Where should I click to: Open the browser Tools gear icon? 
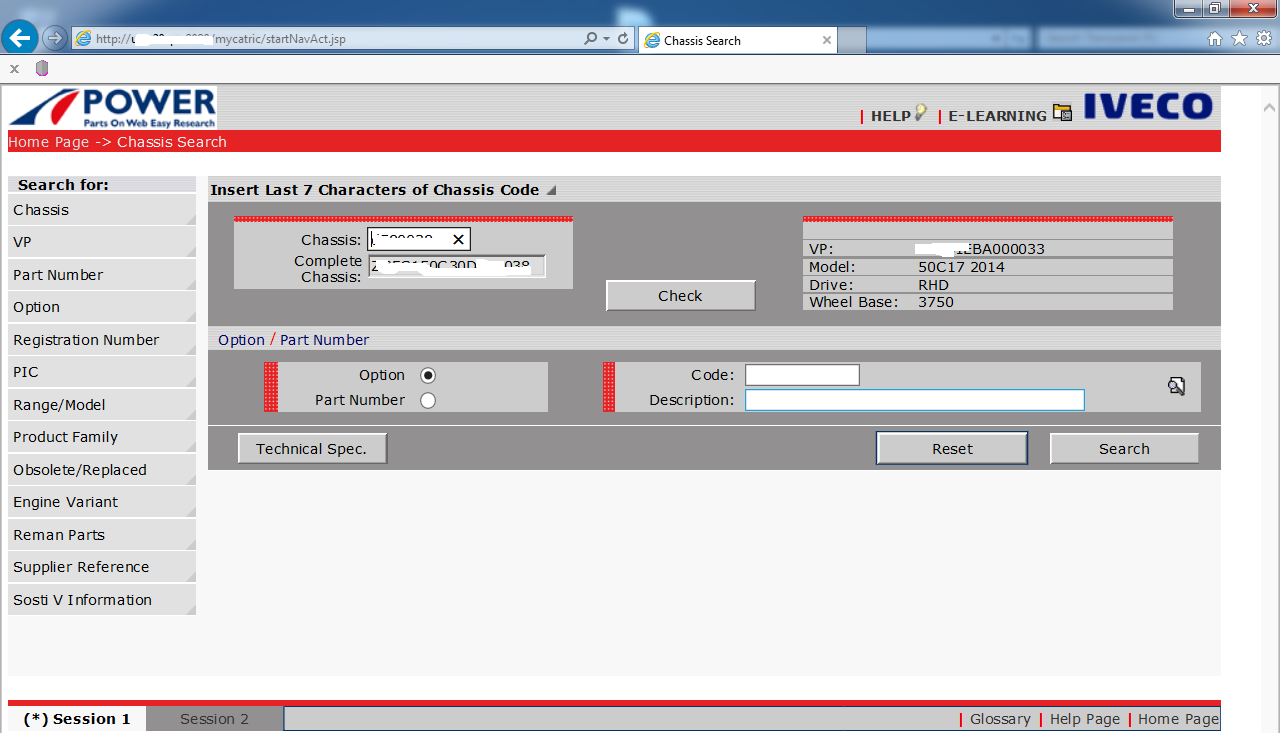click(x=1263, y=39)
